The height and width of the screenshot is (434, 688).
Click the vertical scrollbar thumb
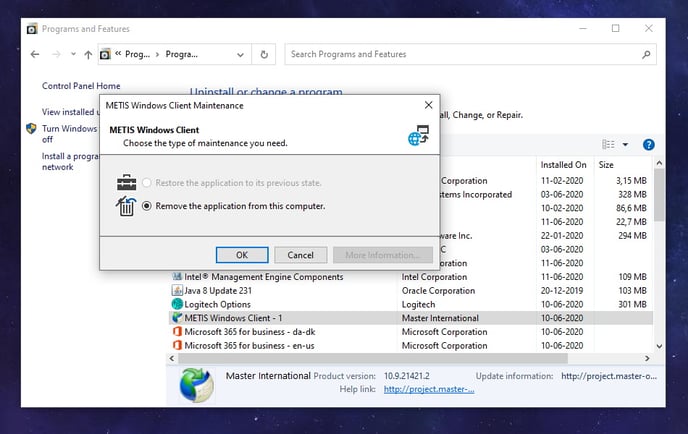click(659, 197)
